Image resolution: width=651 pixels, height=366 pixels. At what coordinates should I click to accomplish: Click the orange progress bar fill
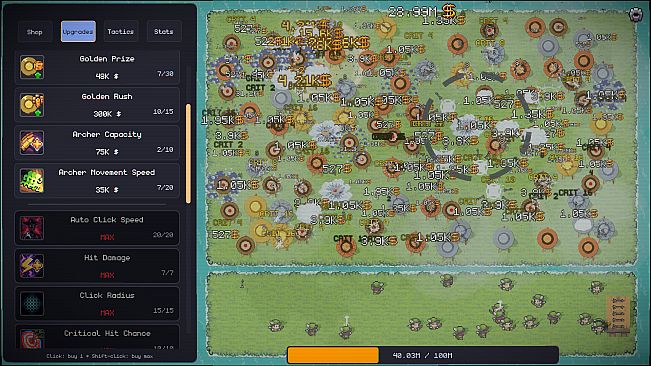tap(333, 355)
